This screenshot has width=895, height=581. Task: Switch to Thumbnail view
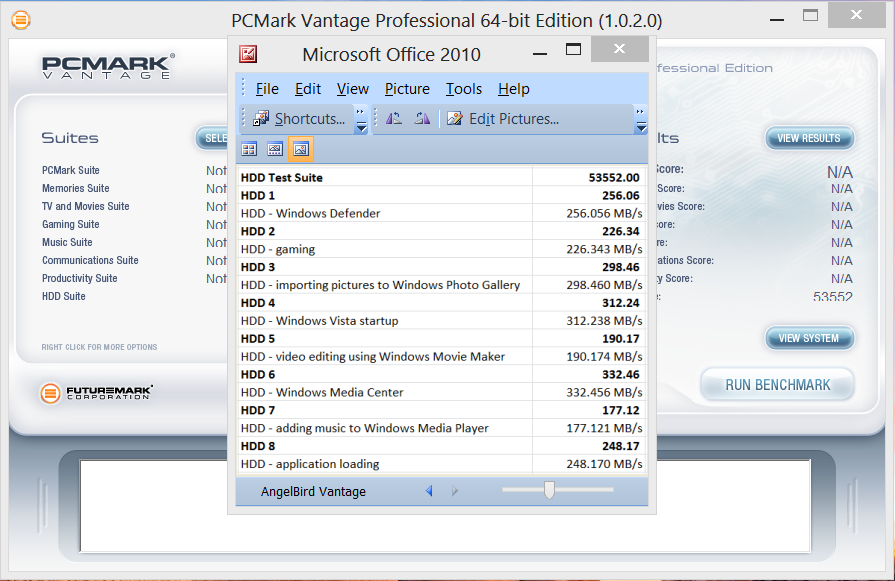[x=249, y=149]
